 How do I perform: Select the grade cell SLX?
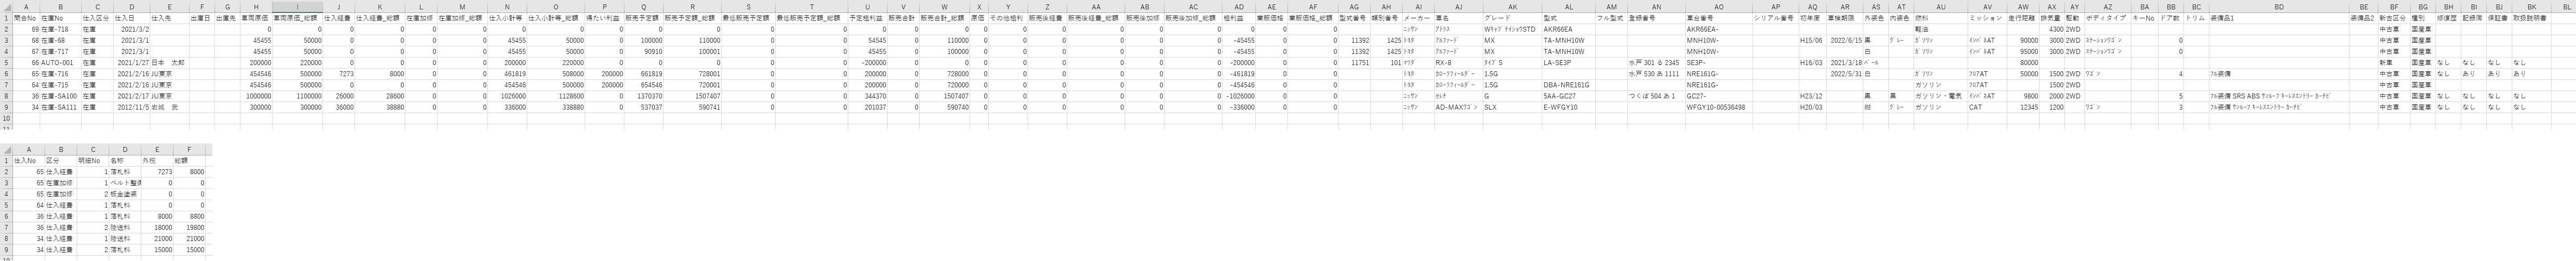tap(1512, 107)
